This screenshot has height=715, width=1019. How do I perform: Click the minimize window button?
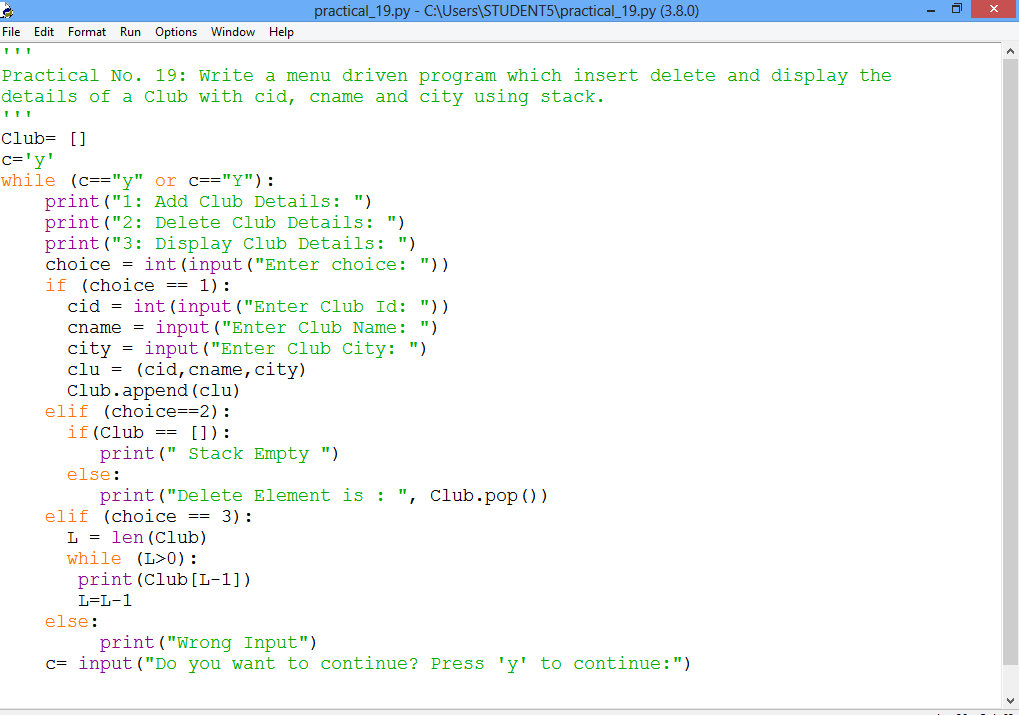(930, 9)
